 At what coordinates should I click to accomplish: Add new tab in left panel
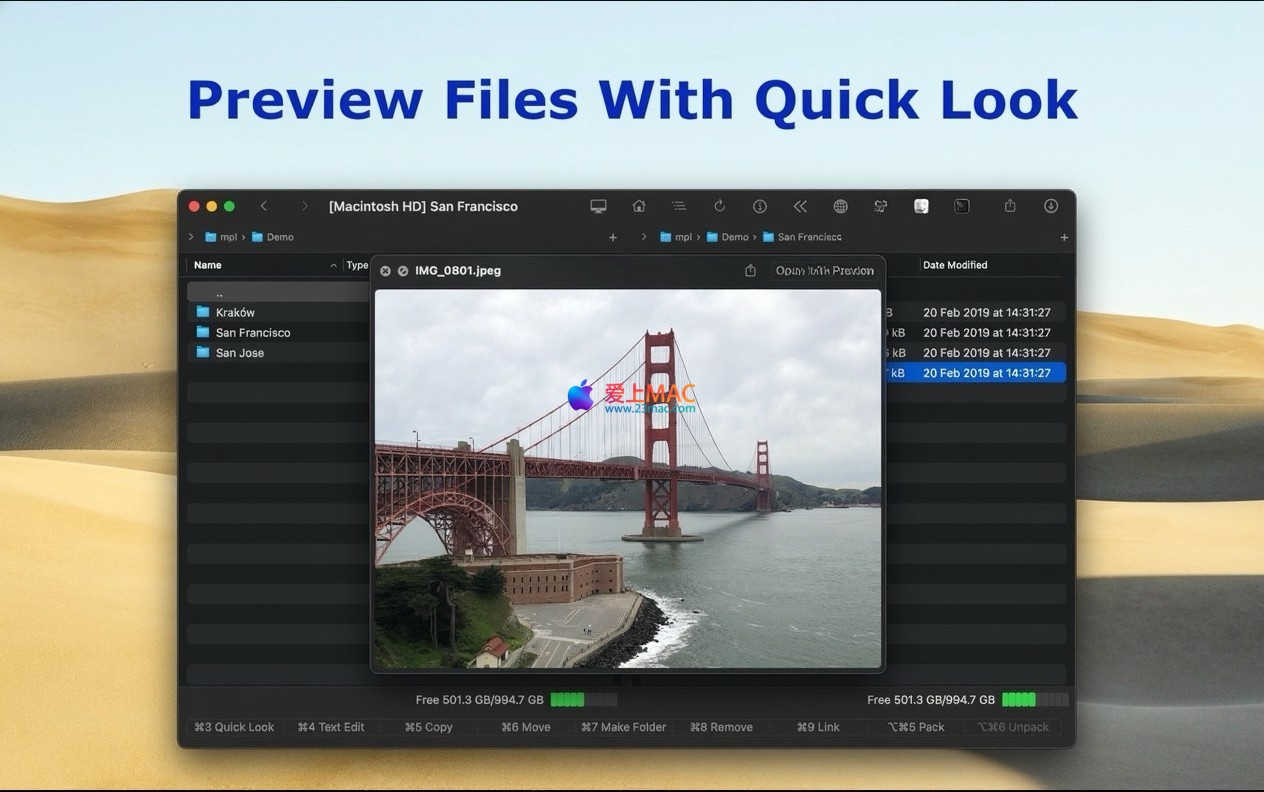pyautogui.click(x=613, y=237)
